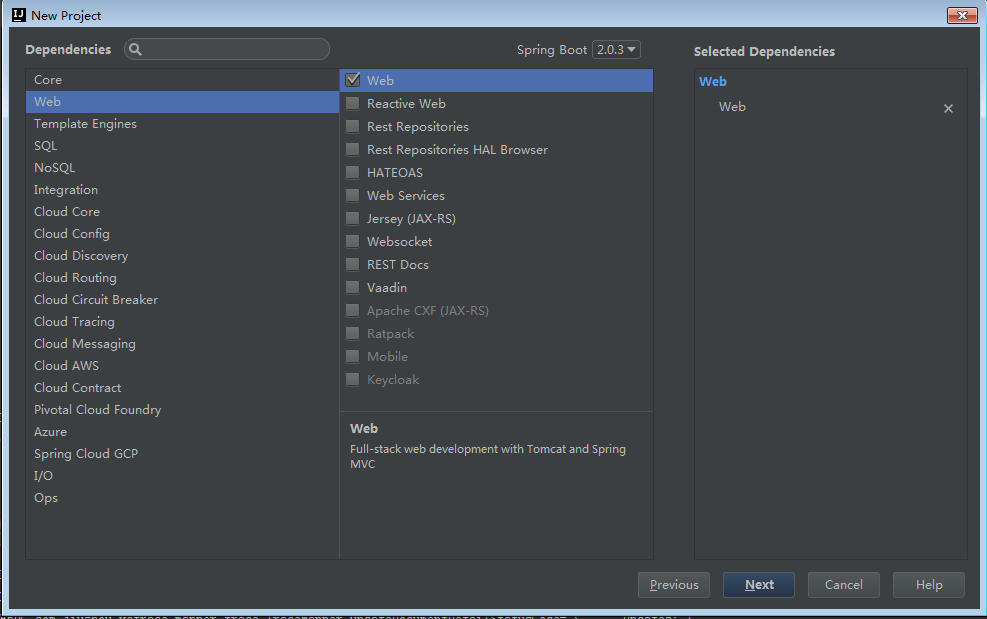
Task: Click the IntelliJ logo in title bar
Action: click(x=19, y=14)
